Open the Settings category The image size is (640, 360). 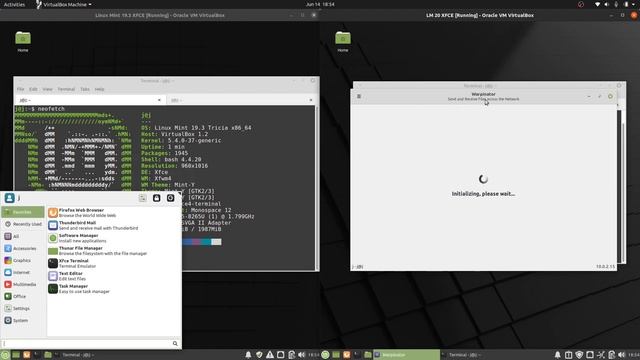coord(23,308)
